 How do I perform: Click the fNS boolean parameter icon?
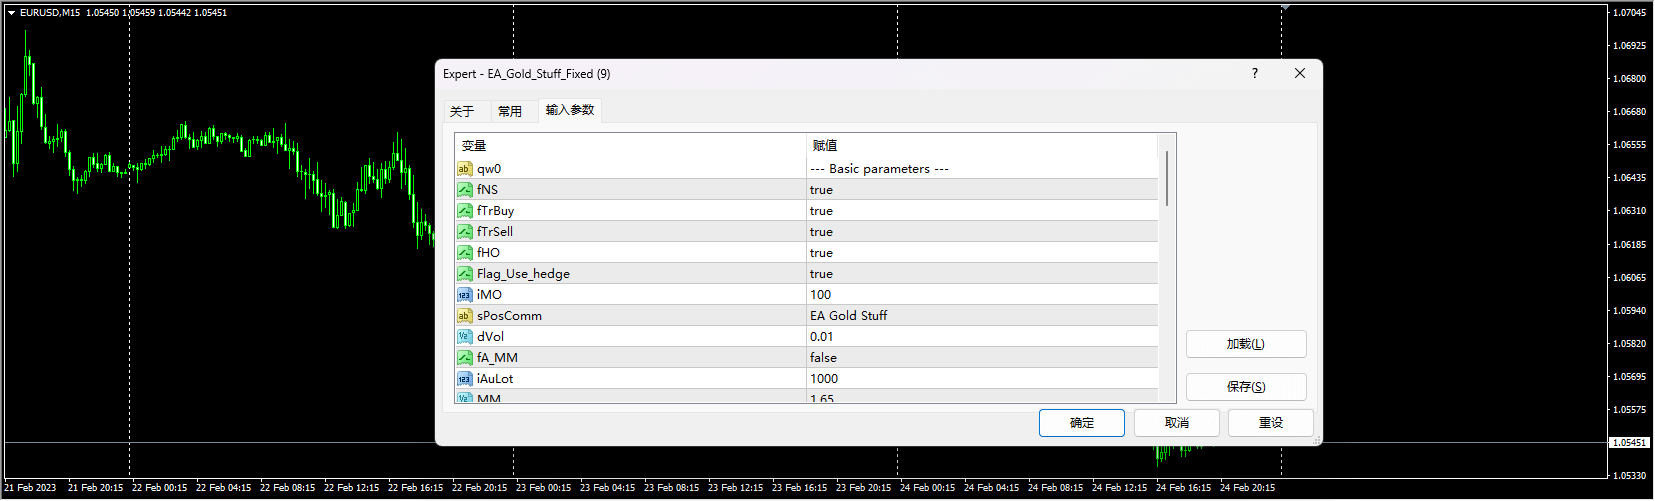pos(464,190)
